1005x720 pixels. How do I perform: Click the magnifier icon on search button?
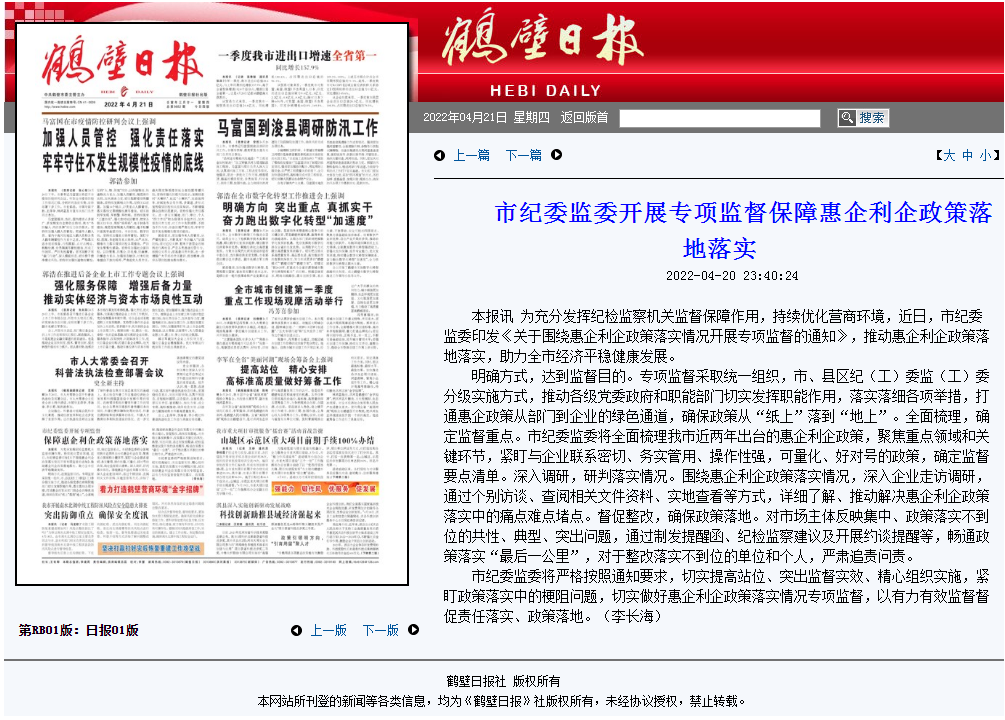(847, 117)
